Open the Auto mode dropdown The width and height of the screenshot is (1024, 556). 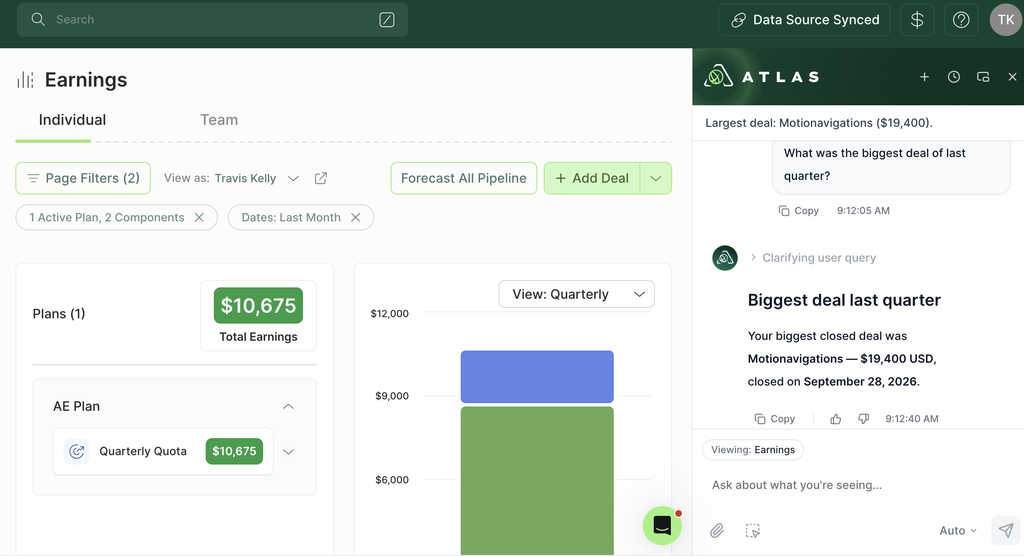coord(958,531)
